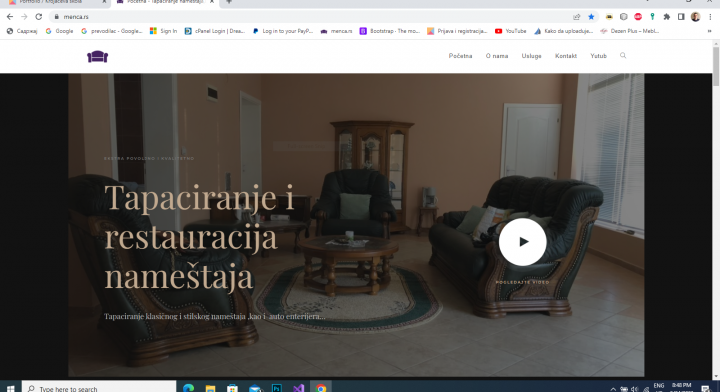This screenshot has width=720, height=392.
Task: Bookmark this page with the star icon
Action: tap(591, 17)
